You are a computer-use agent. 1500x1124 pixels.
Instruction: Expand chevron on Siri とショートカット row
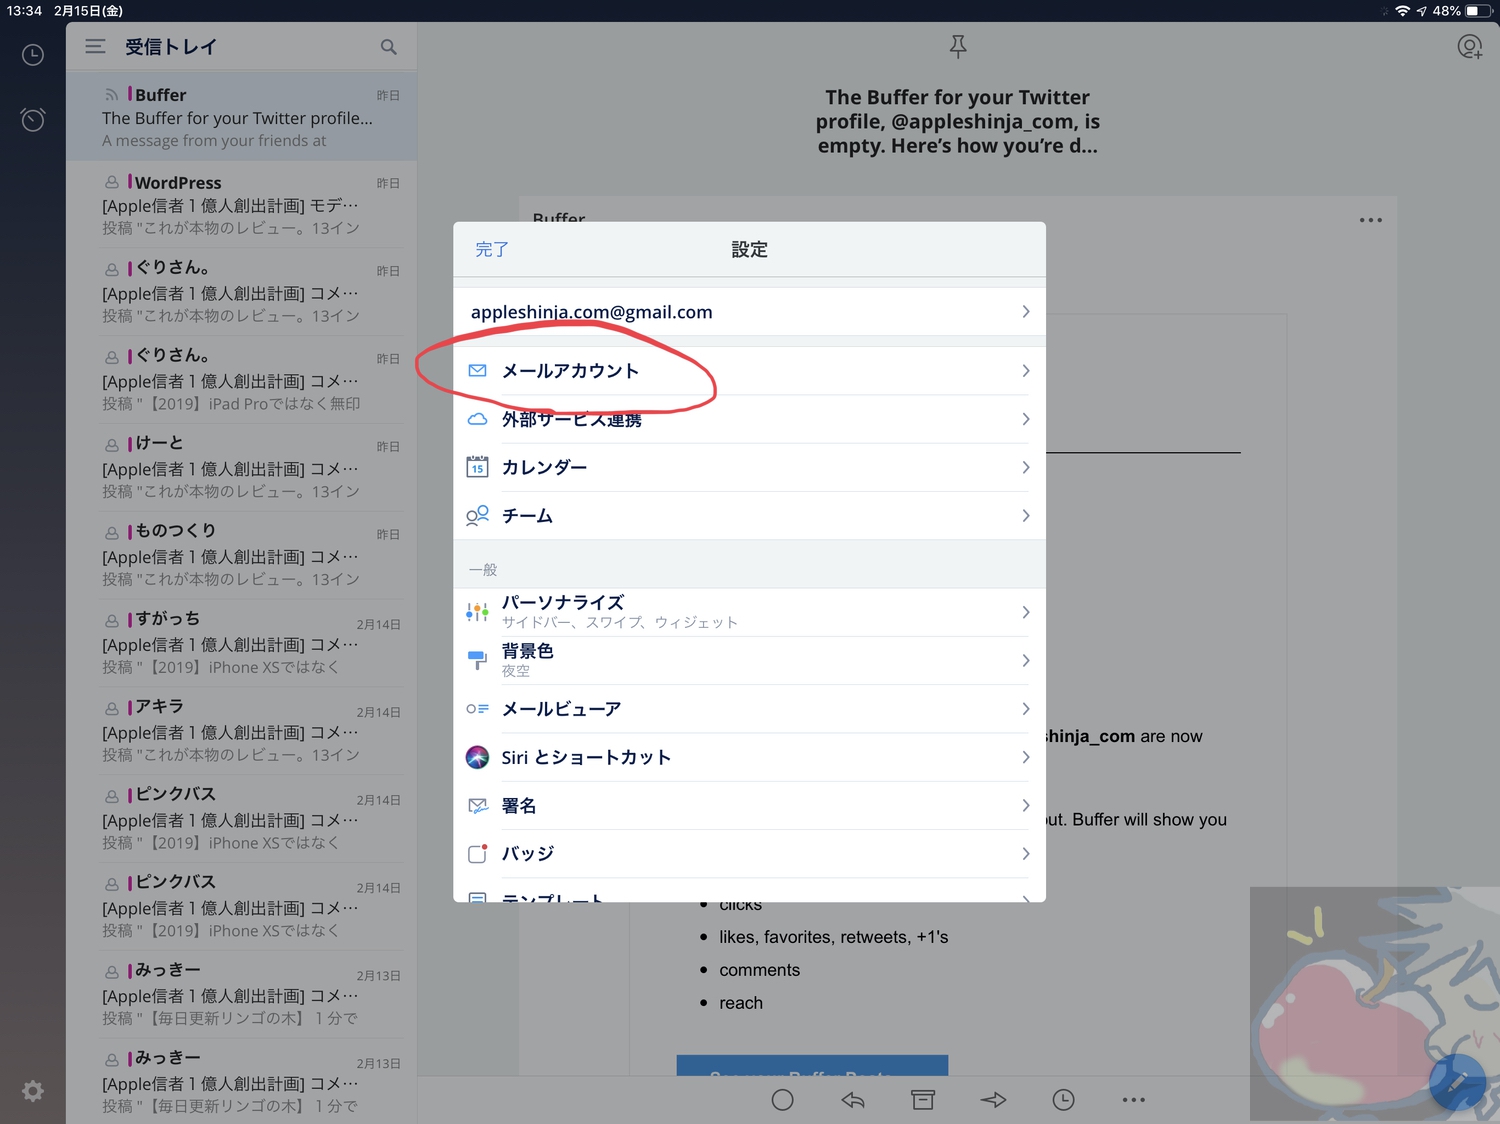1026,757
